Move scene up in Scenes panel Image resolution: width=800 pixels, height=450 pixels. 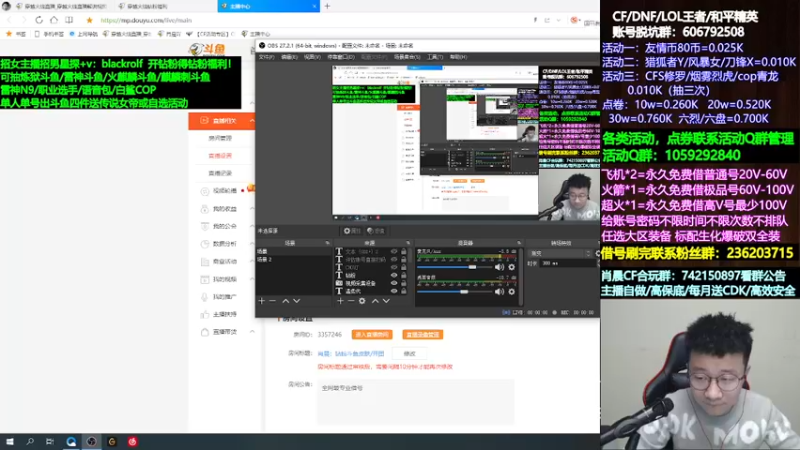[x=286, y=301]
